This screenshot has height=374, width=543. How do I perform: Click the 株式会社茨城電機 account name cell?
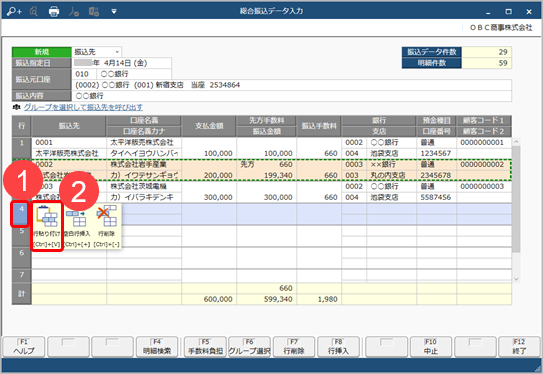click(x=144, y=186)
